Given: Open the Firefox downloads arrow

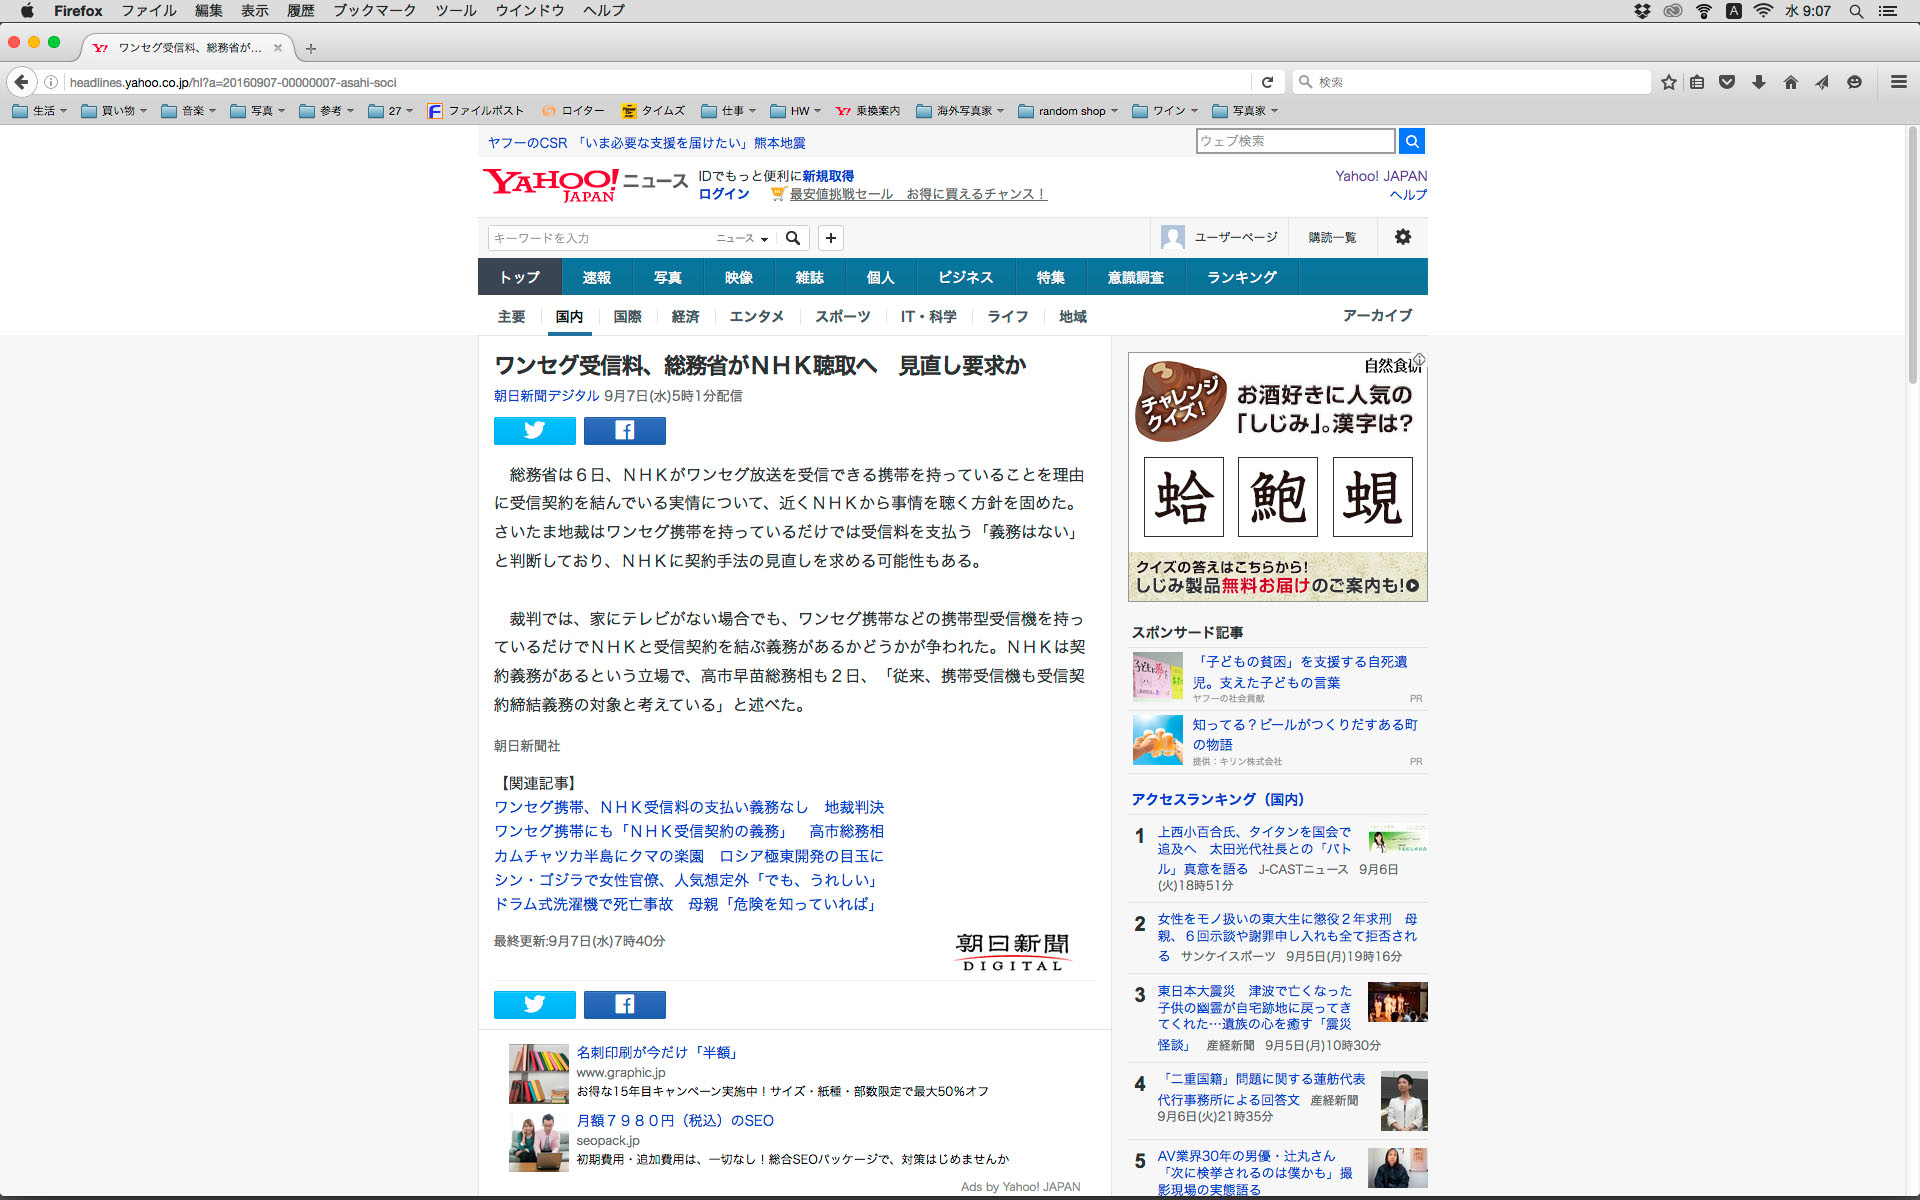Looking at the screenshot, I should click(1759, 82).
